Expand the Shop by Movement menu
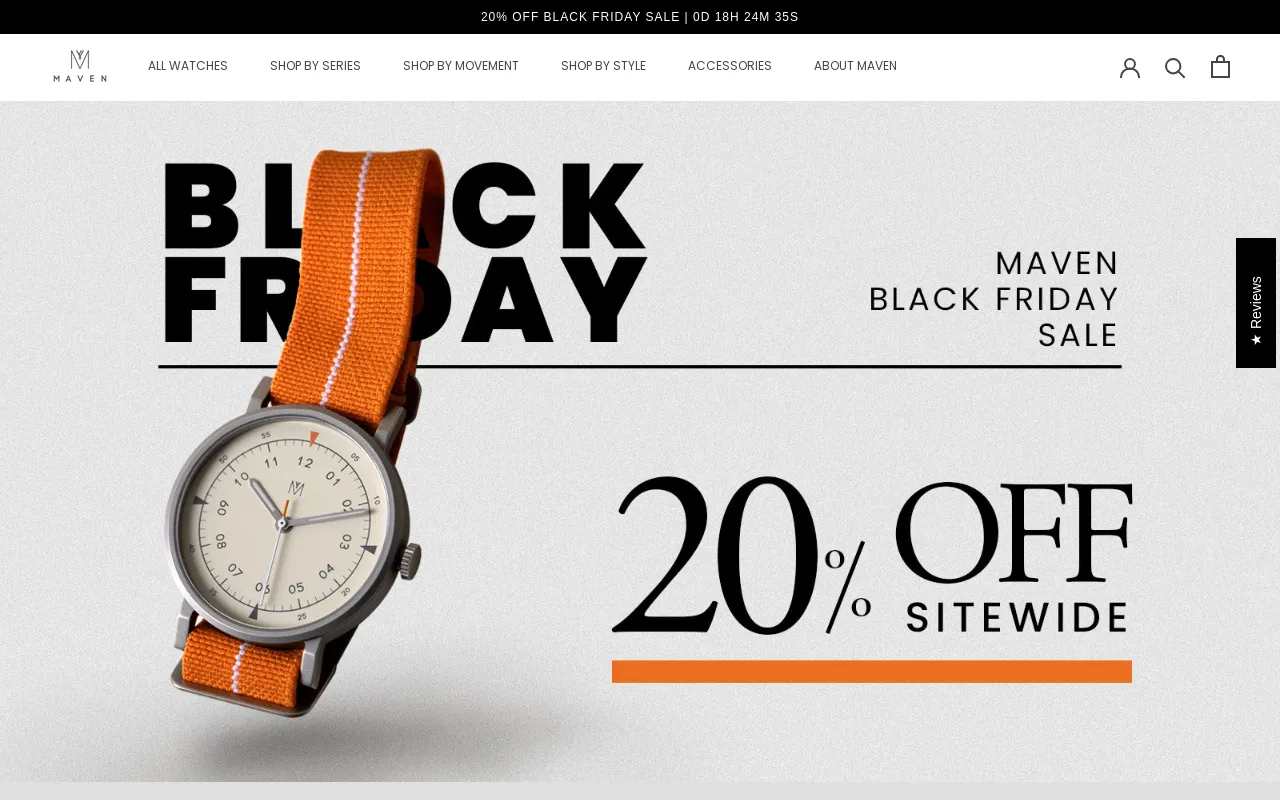Screen dimensions: 1280x800 (x=461, y=66)
